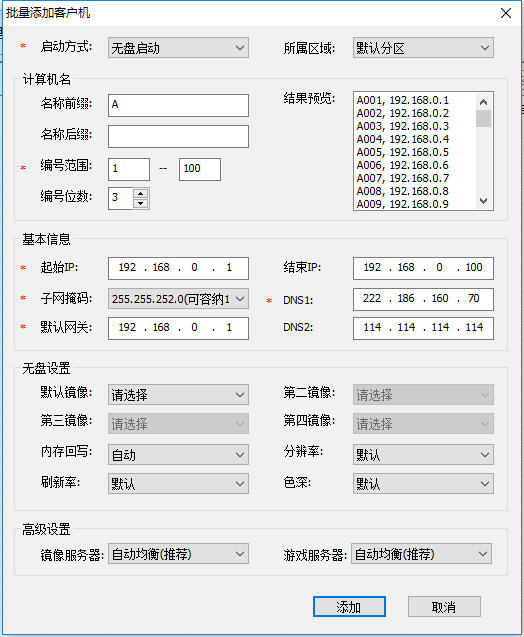Decrease 编号位数 with the down arrow
Viewport: 524px width, 637px height.
[x=141, y=204]
